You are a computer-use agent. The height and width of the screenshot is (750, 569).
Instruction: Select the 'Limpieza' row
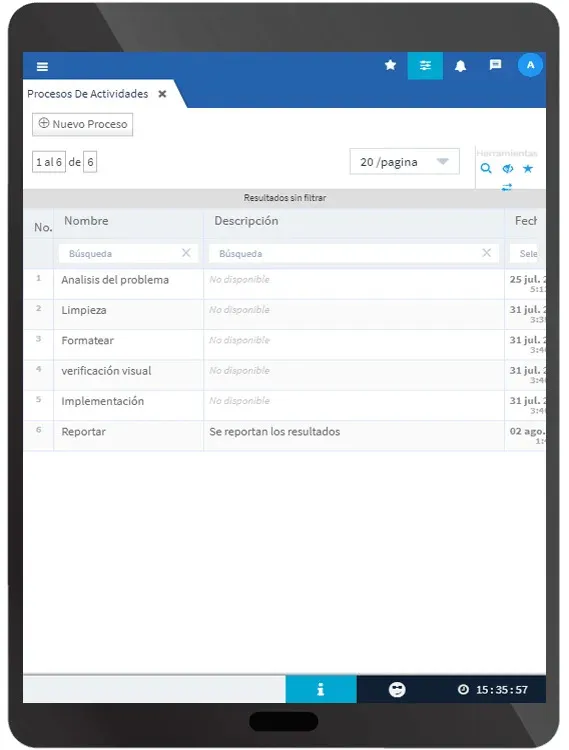pyautogui.click(x=284, y=315)
